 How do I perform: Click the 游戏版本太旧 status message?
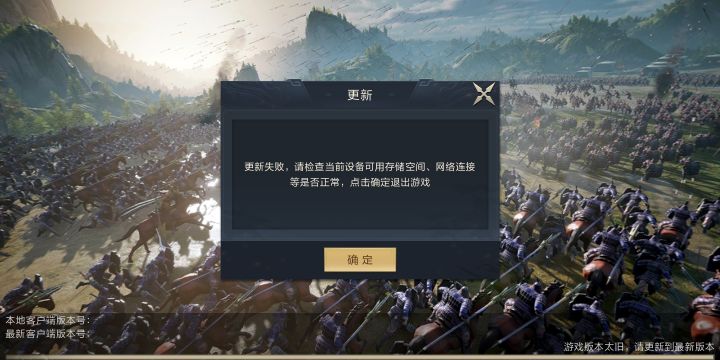[639, 347]
